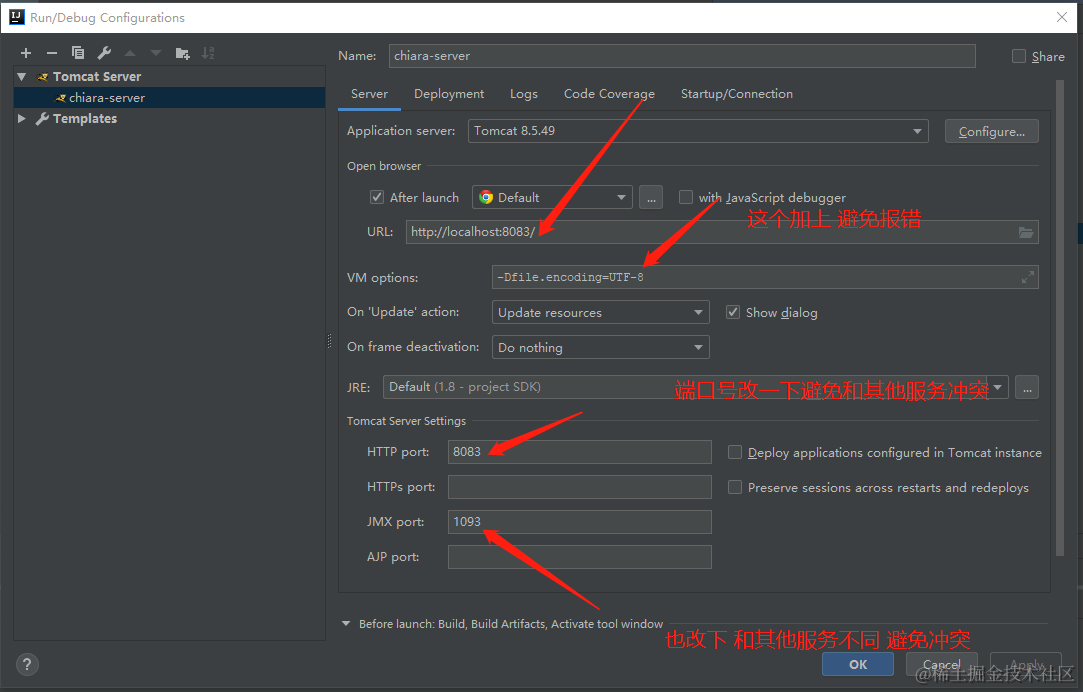This screenshot has width=1083, height=692.
Task: Click the HTTPs port field
Action: click(579, 487)
